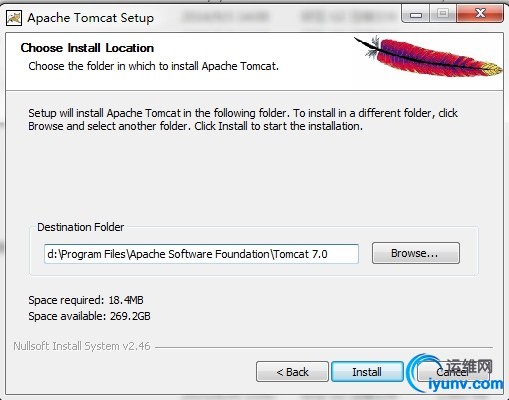Image resolution: width=509 pixels, height=400 pixels.
Task: Open the Browse... folder picker
Action: pos(416,253)
